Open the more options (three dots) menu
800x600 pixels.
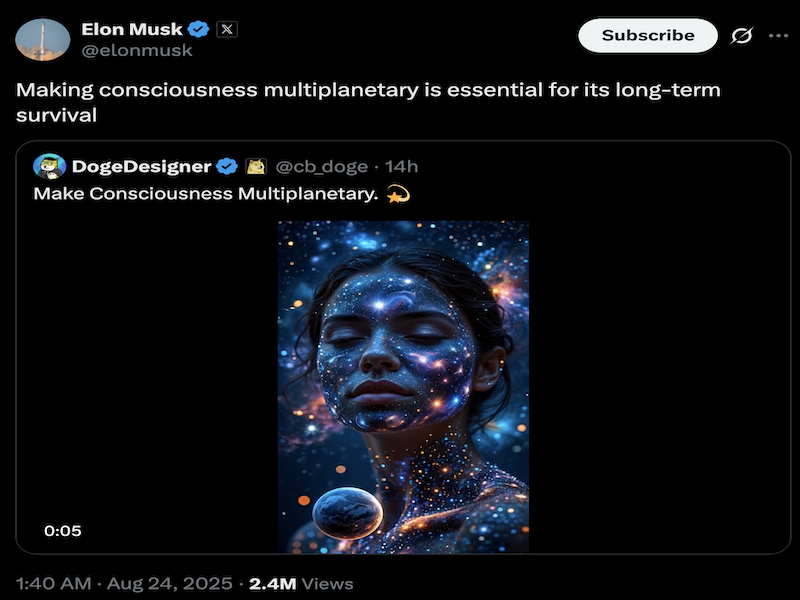(x=779, y=35)
